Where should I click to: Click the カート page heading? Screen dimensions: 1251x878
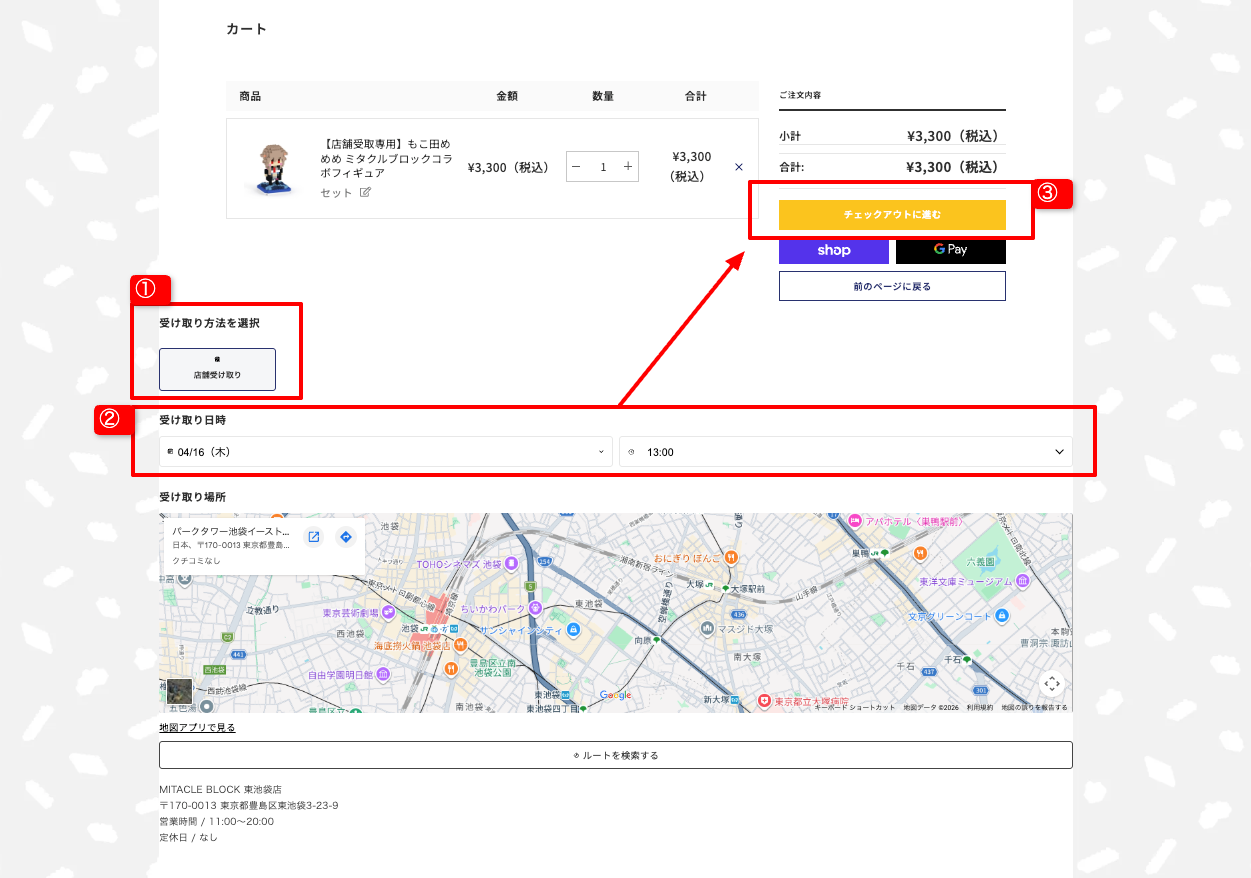[x=246, y=29]
